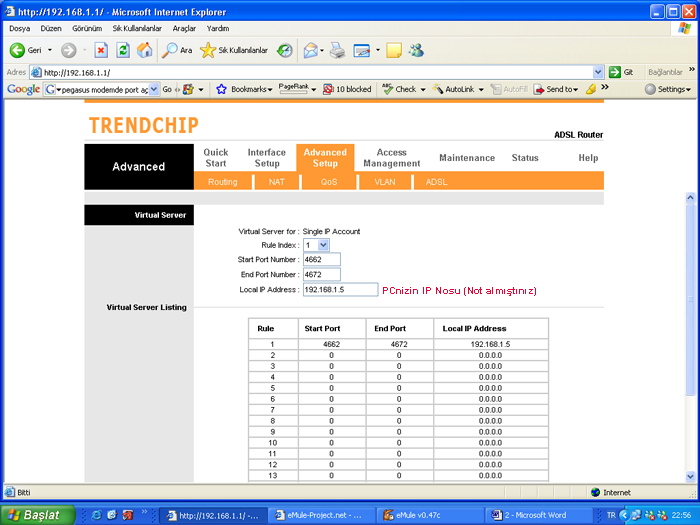This screenshot has width=700, height=525.
Task: Click the Mail envelope icon
Action: [x=310, y=50]
